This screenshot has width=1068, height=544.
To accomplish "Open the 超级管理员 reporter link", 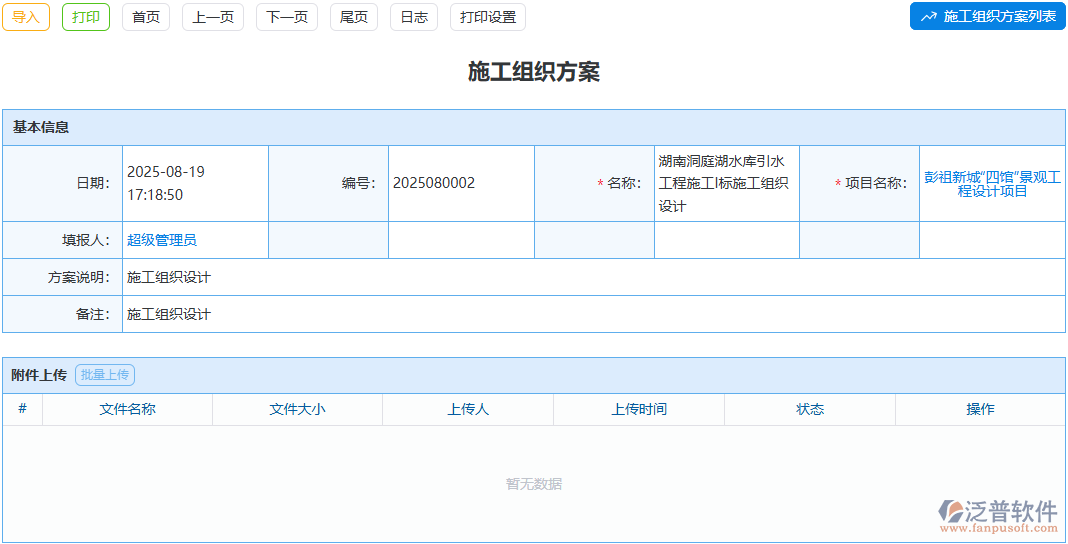I will tap(162, 240).
